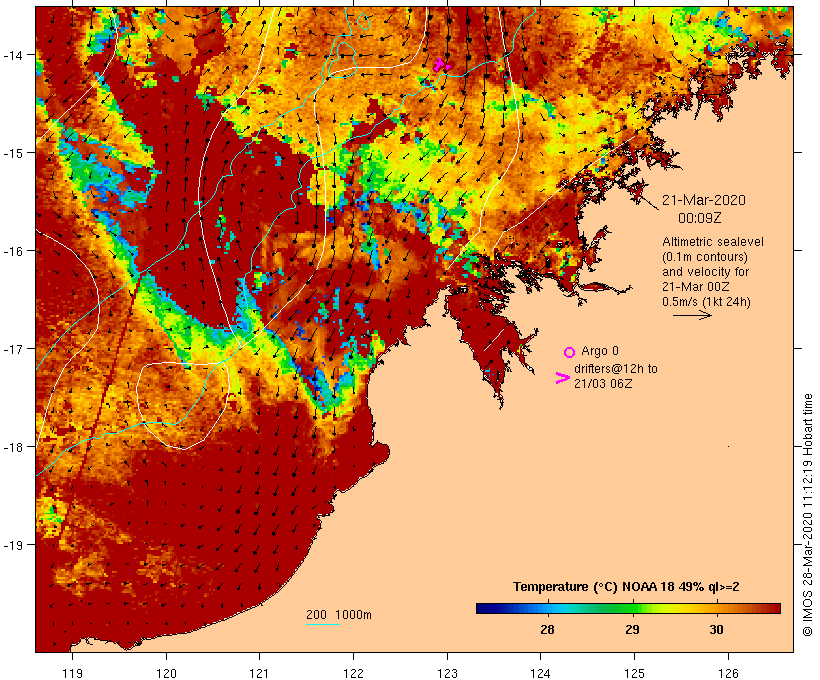Click the 123 longitude axis label
820x680 pixels.
(447, 673)
